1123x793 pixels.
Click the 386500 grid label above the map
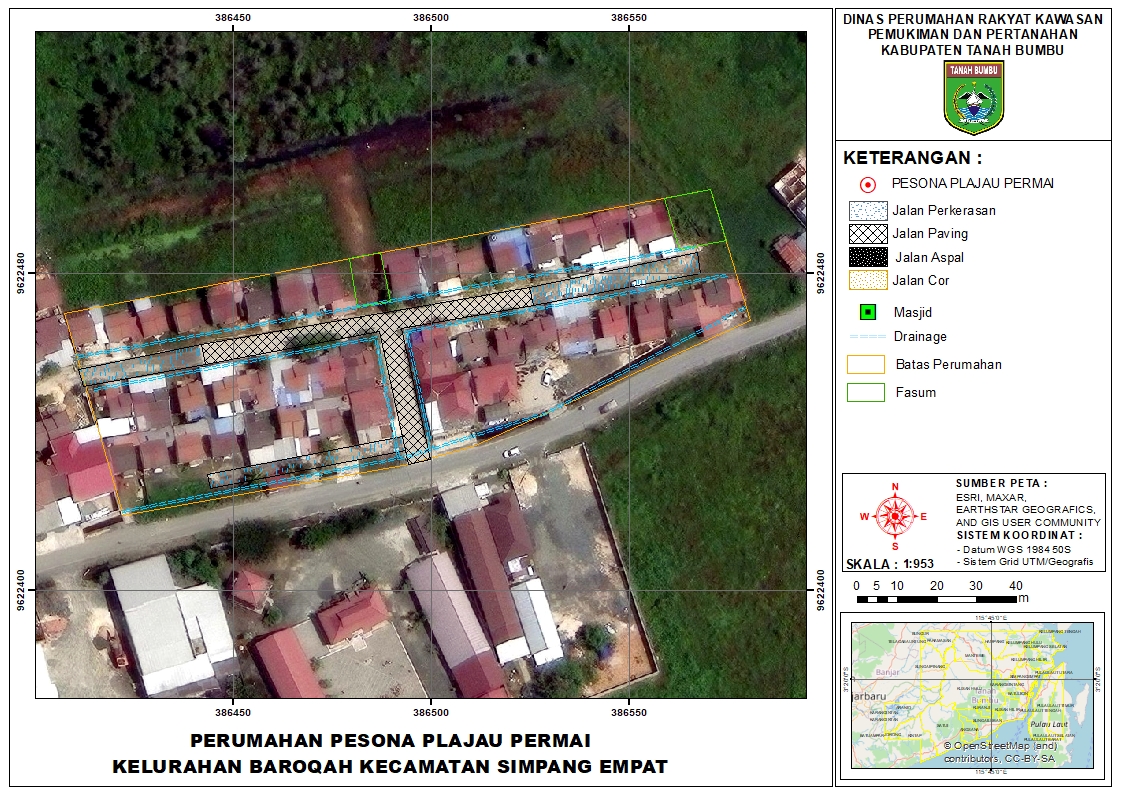(x=431, y=17)
